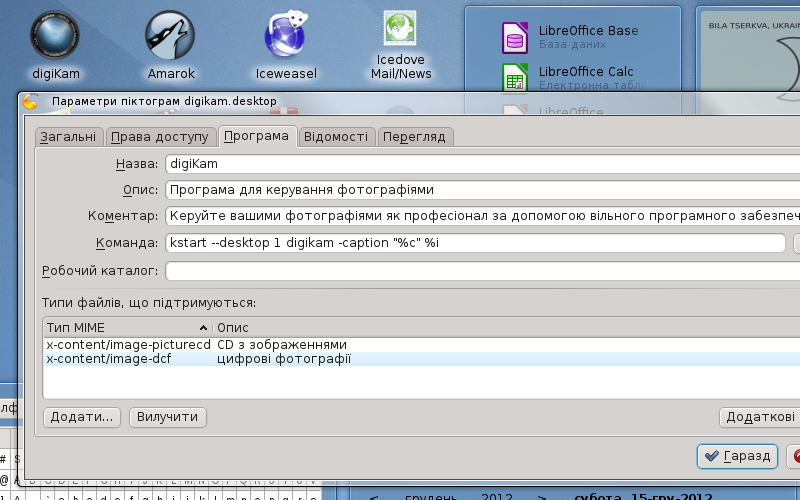
Task: Click the Додати... button
Action: point(82,417)
